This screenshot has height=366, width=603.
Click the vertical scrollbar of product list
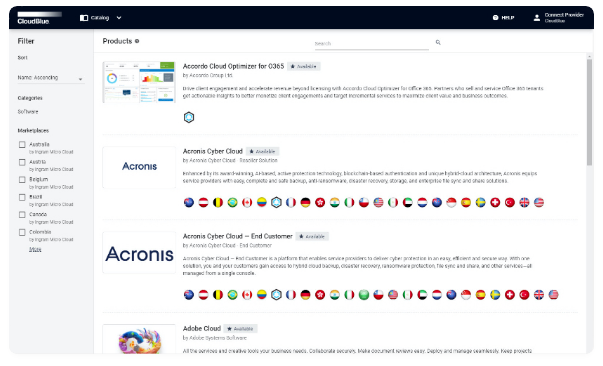pyautogui.click(x=589, y=111)
